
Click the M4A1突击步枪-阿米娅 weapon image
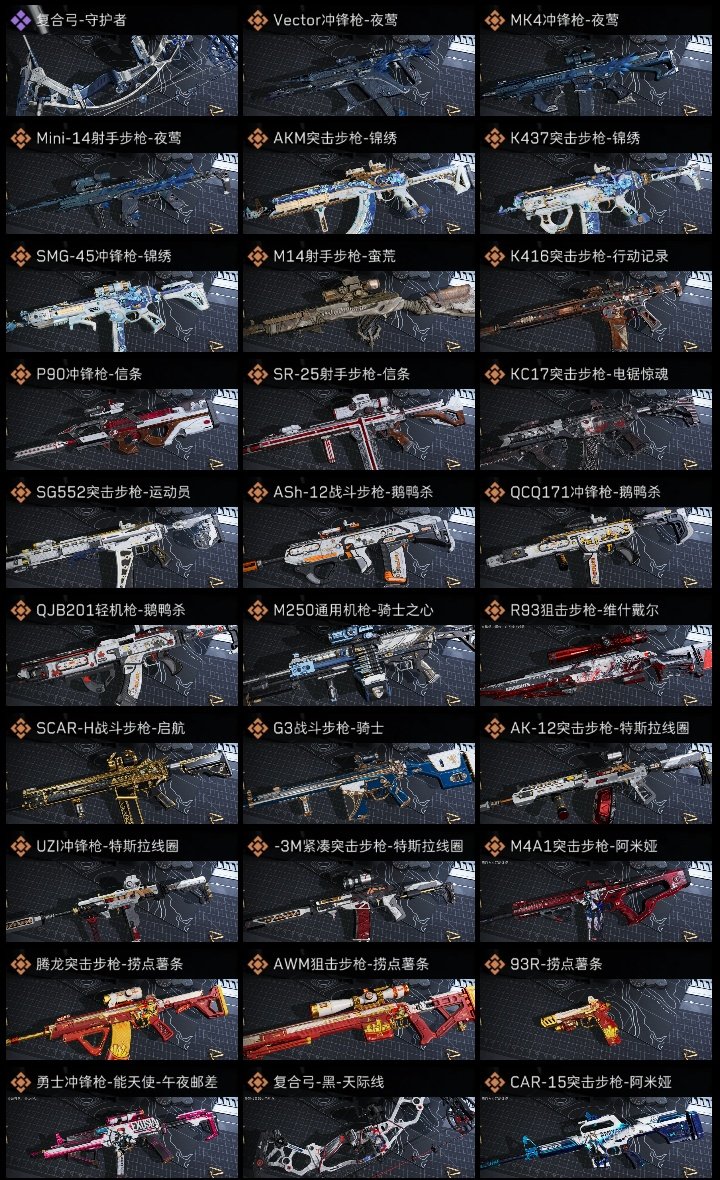point(596,902)
